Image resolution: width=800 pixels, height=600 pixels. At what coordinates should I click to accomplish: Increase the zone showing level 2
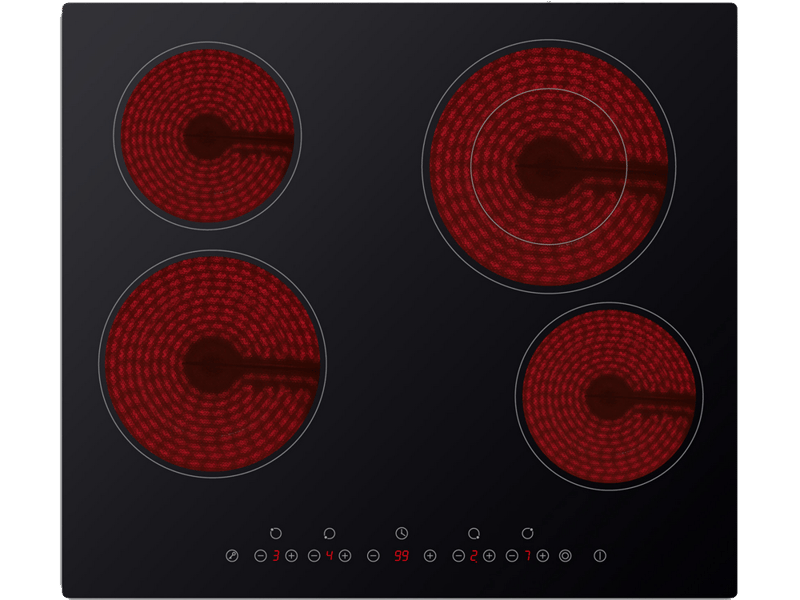pos(489,556)
